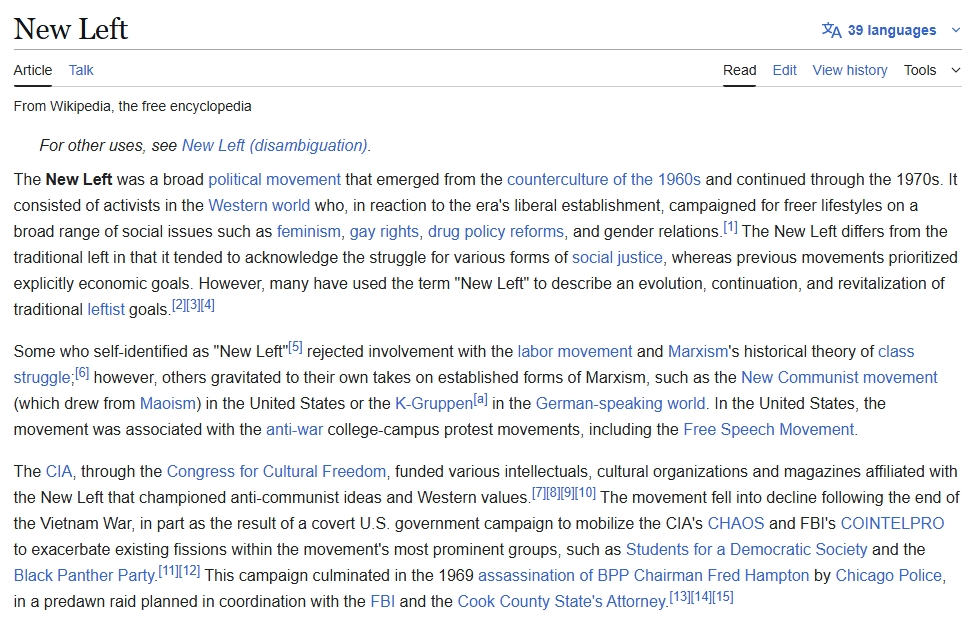The height and width of the screenshot is (641, 979).
Task: Click the New Left page heading
Action: tap(71, 29)
